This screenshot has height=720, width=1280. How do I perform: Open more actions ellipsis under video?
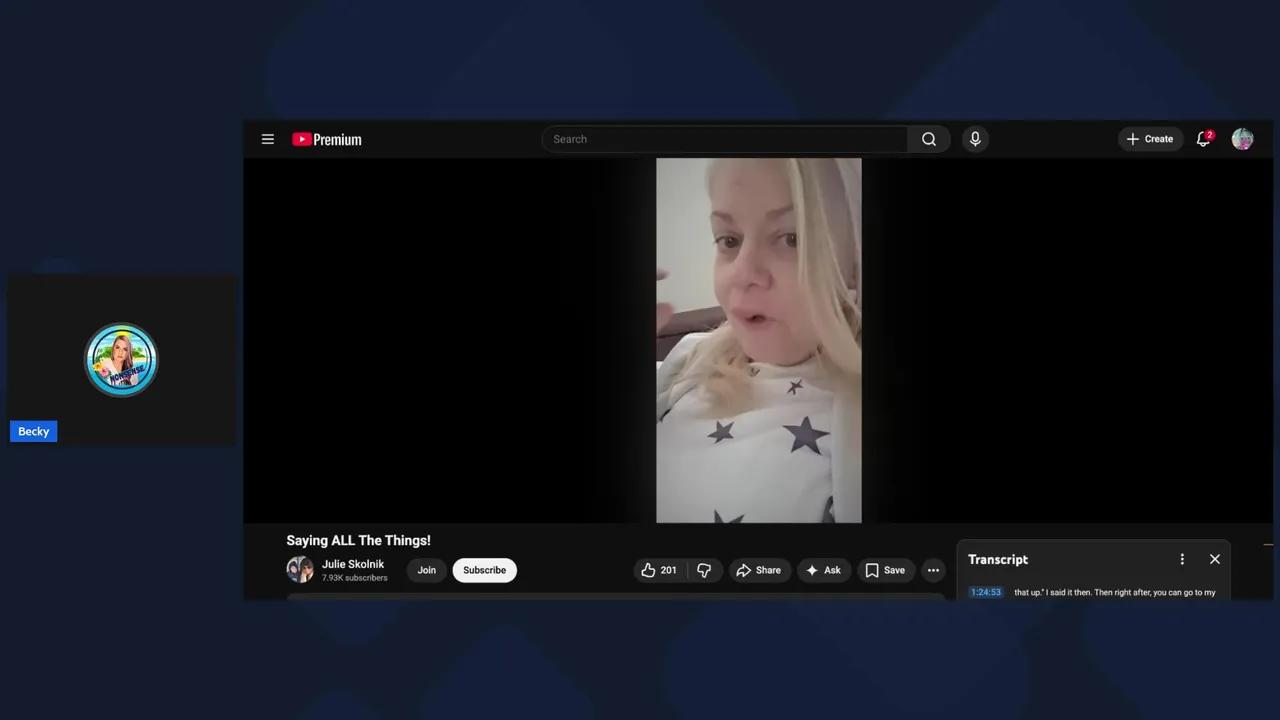933,570
